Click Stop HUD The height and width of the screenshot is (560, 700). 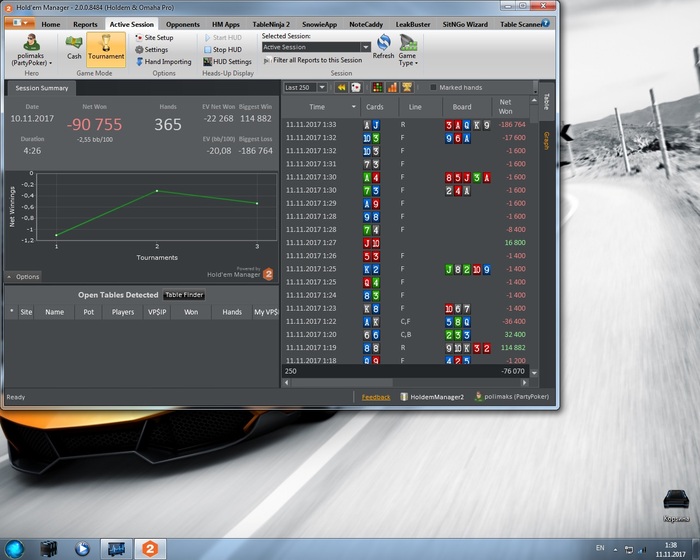pos(223,50)
